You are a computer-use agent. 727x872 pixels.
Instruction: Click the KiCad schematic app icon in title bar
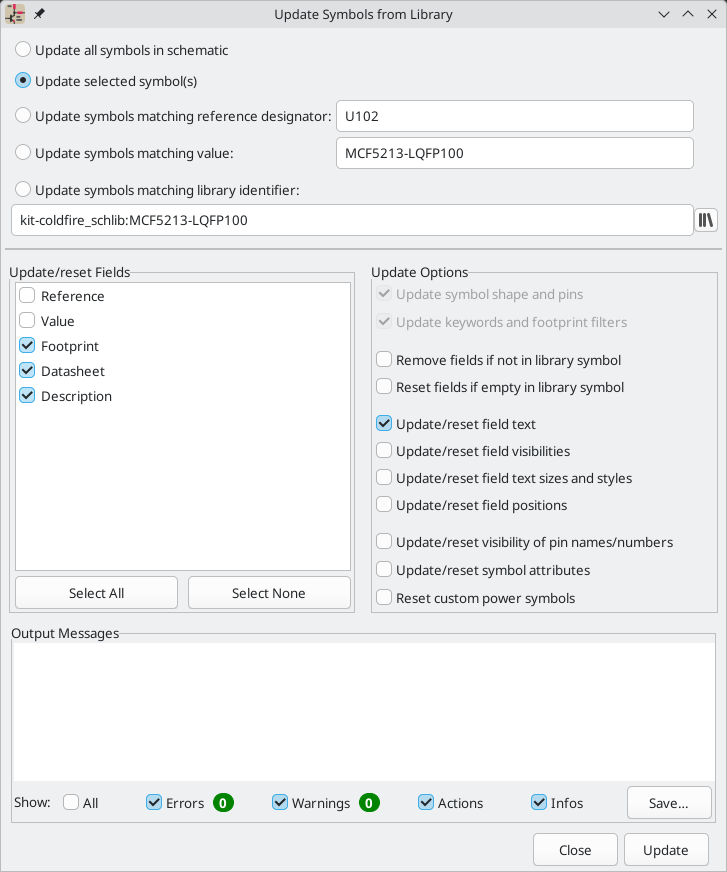(14, 14)
